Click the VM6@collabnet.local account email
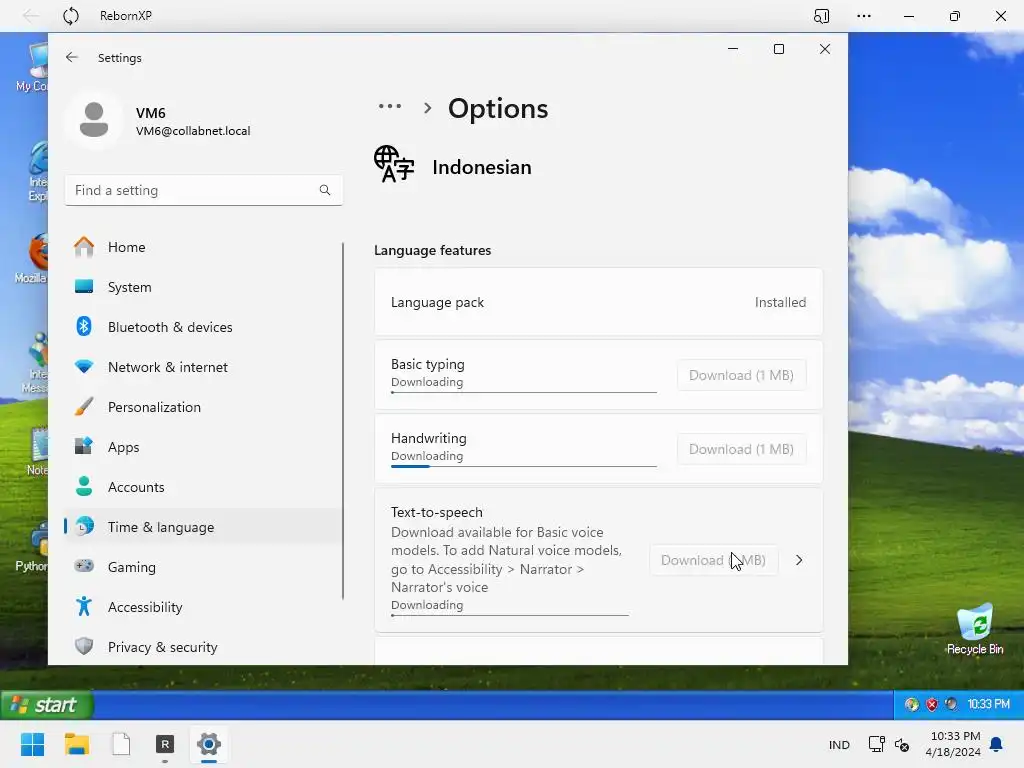 193,131
